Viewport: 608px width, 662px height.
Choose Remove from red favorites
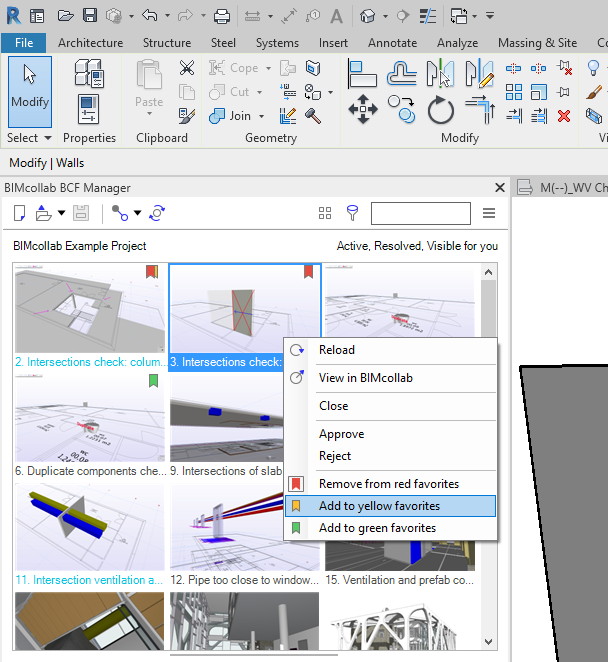pos(391,484)
